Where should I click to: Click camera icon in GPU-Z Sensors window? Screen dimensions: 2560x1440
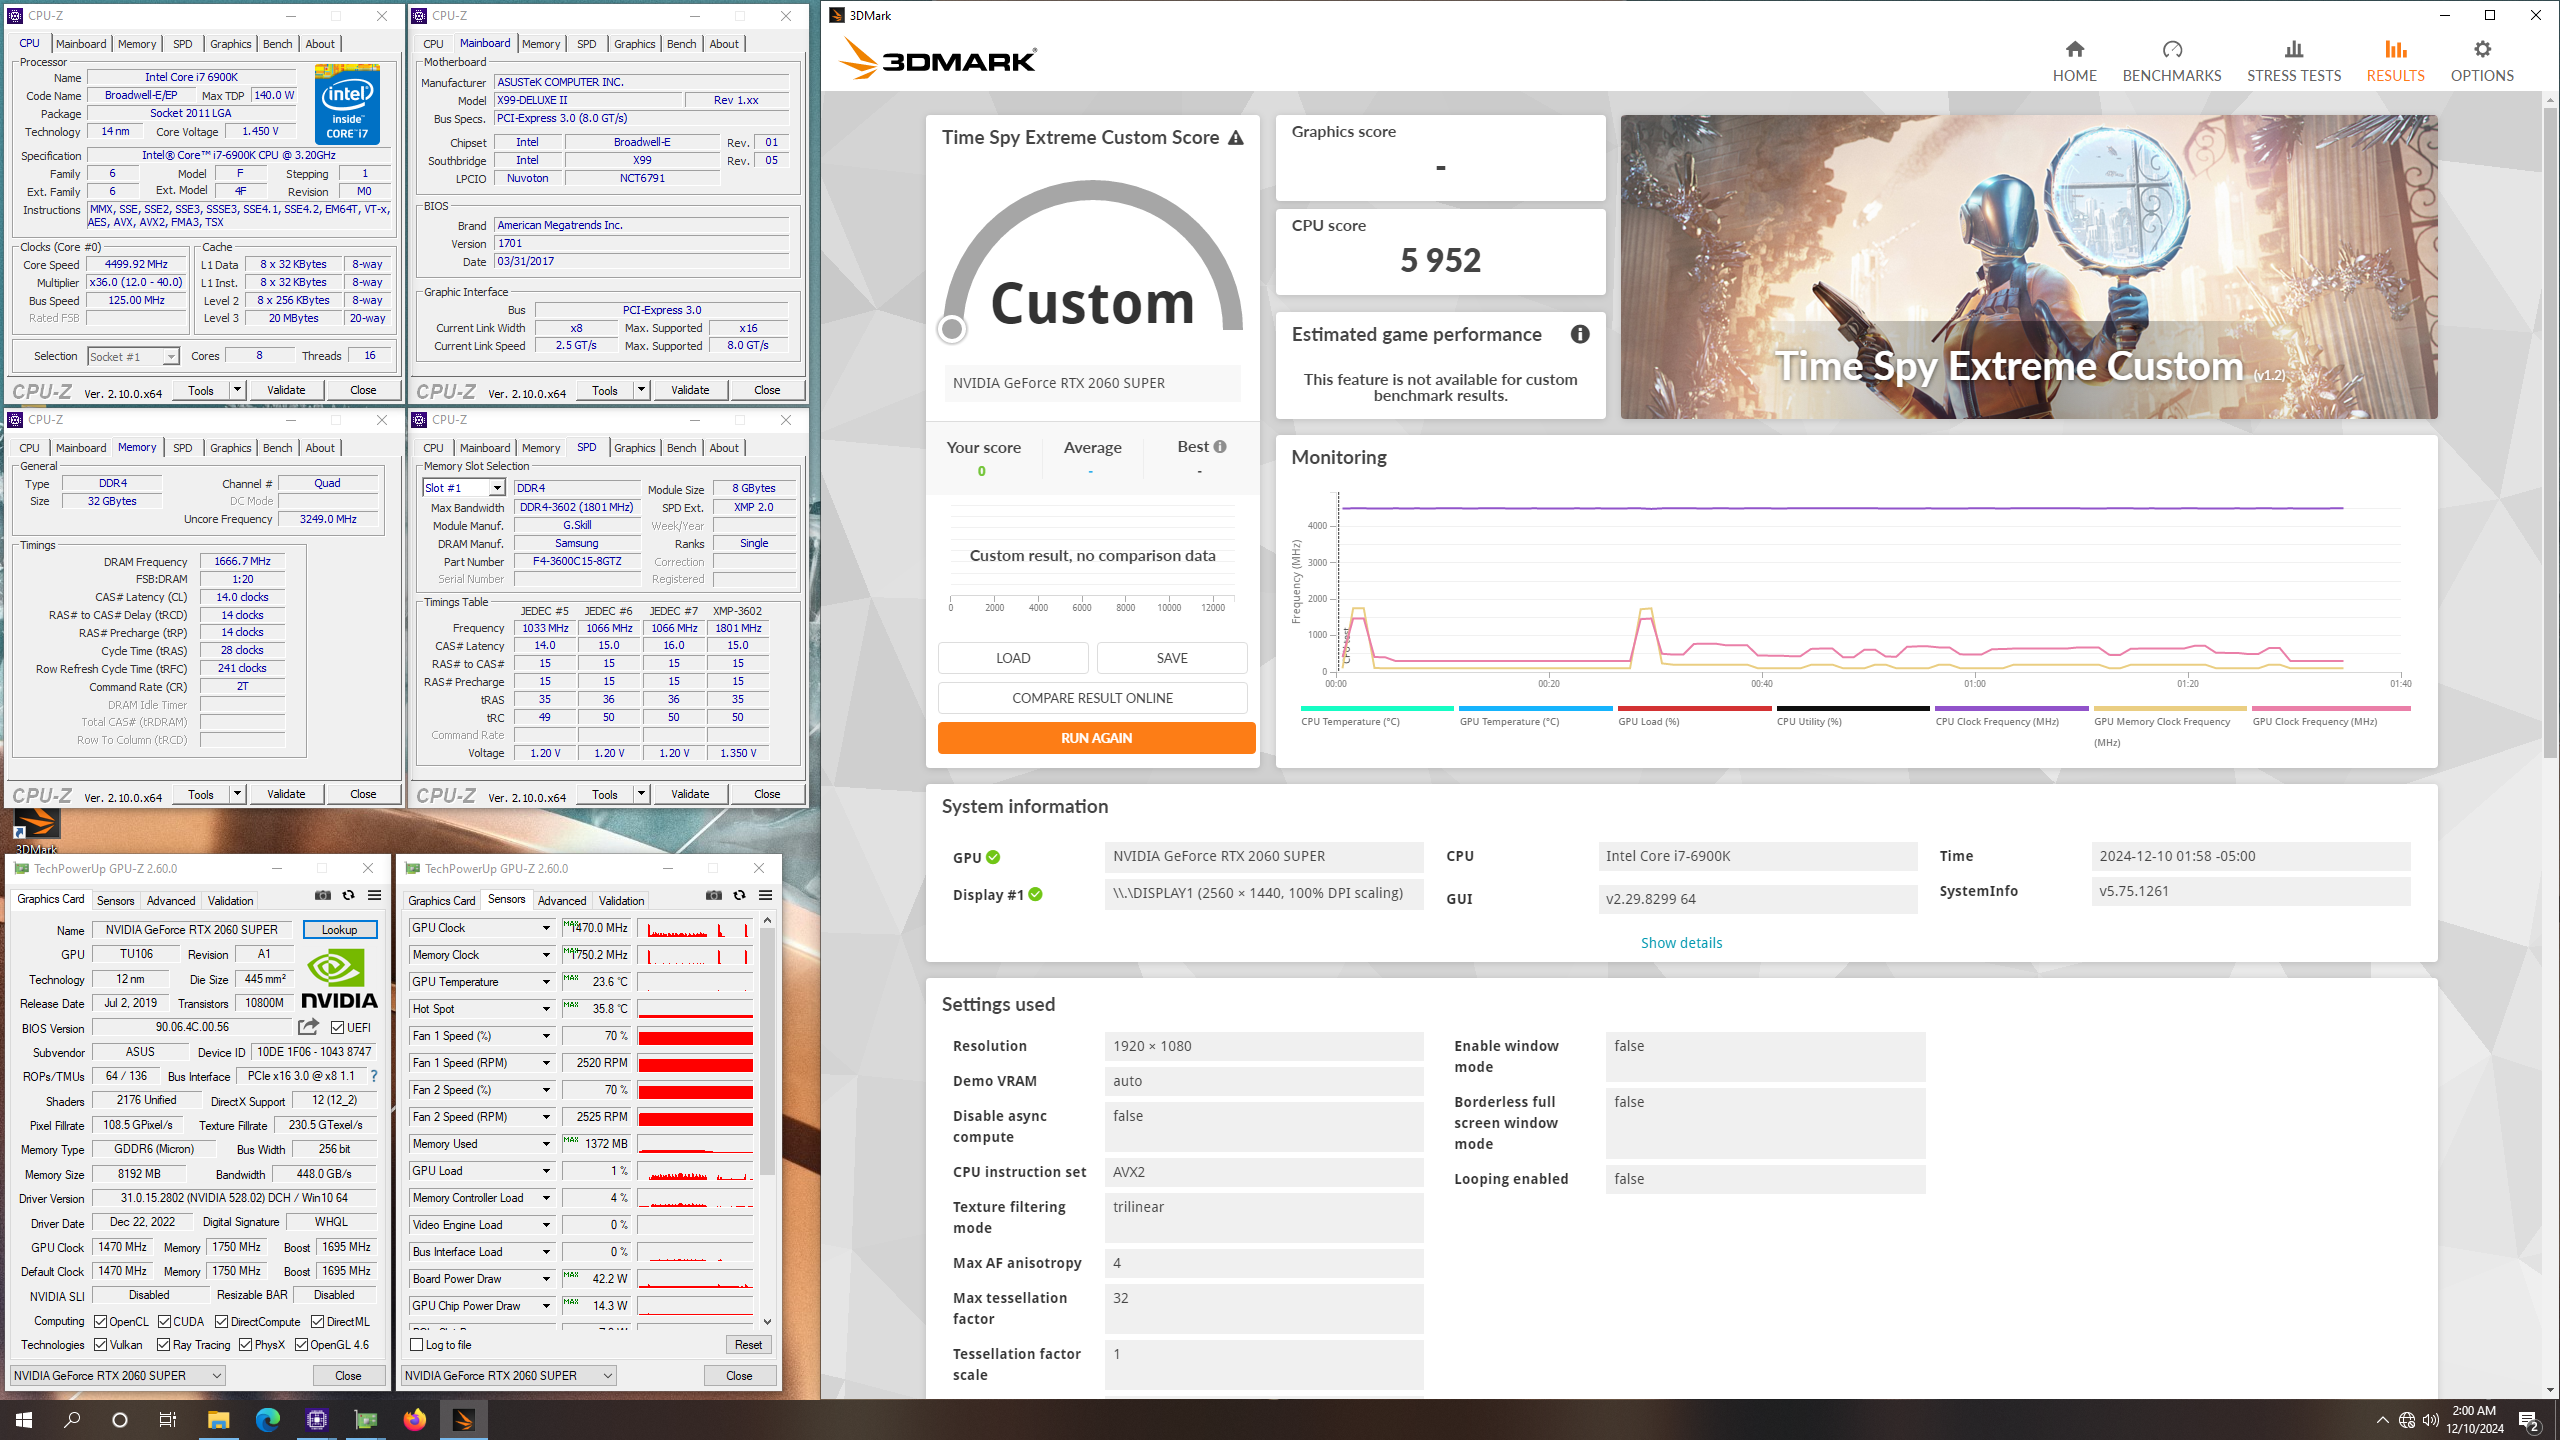click(713, 895)
